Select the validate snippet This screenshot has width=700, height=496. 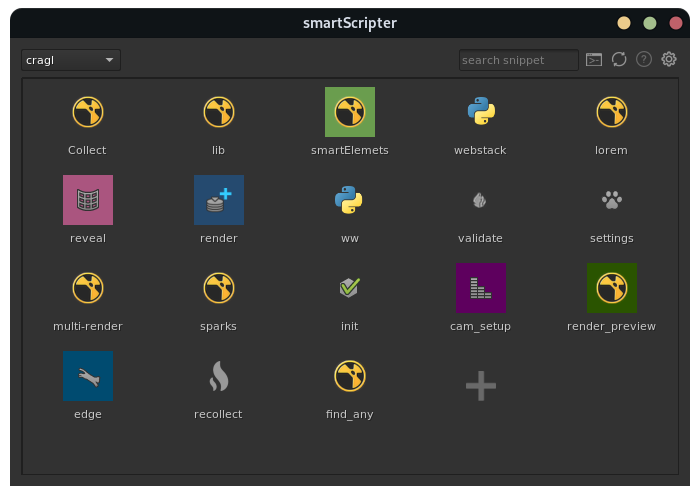click(x=480, y=200)
